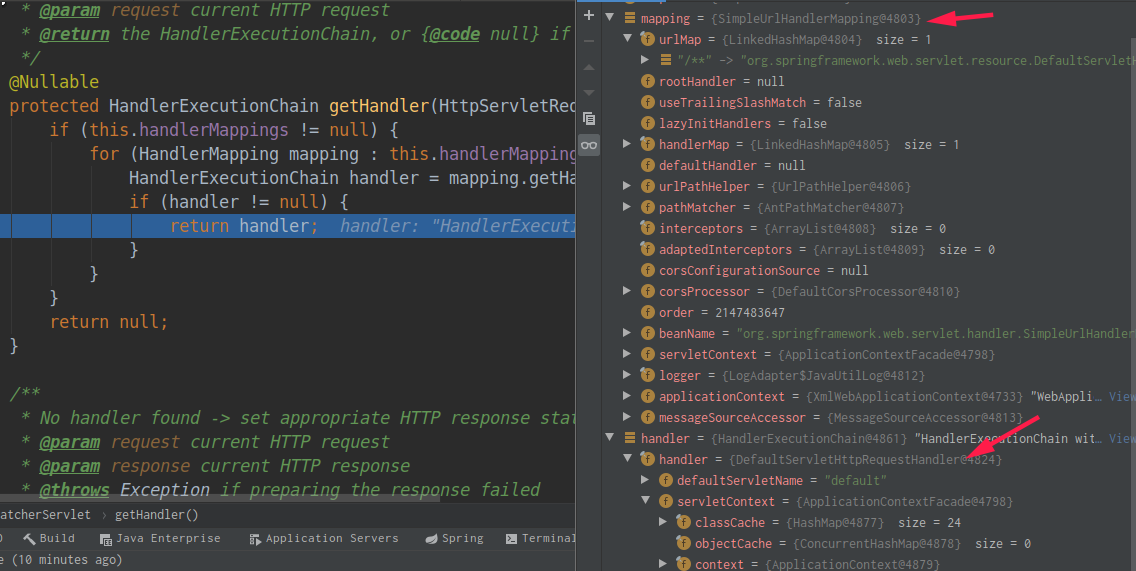Click the Spring leaf icon

(431, 539)
